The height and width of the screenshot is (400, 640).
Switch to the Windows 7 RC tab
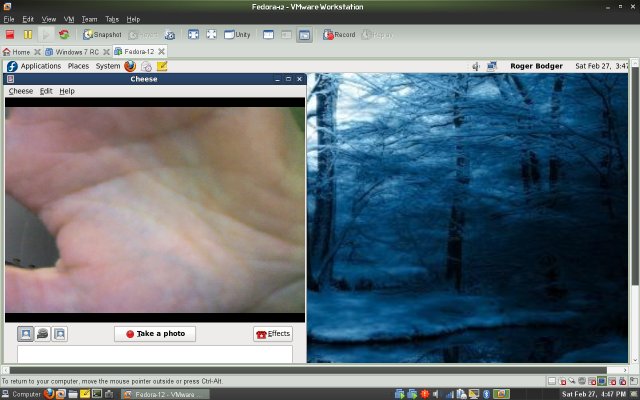point(72,52)
